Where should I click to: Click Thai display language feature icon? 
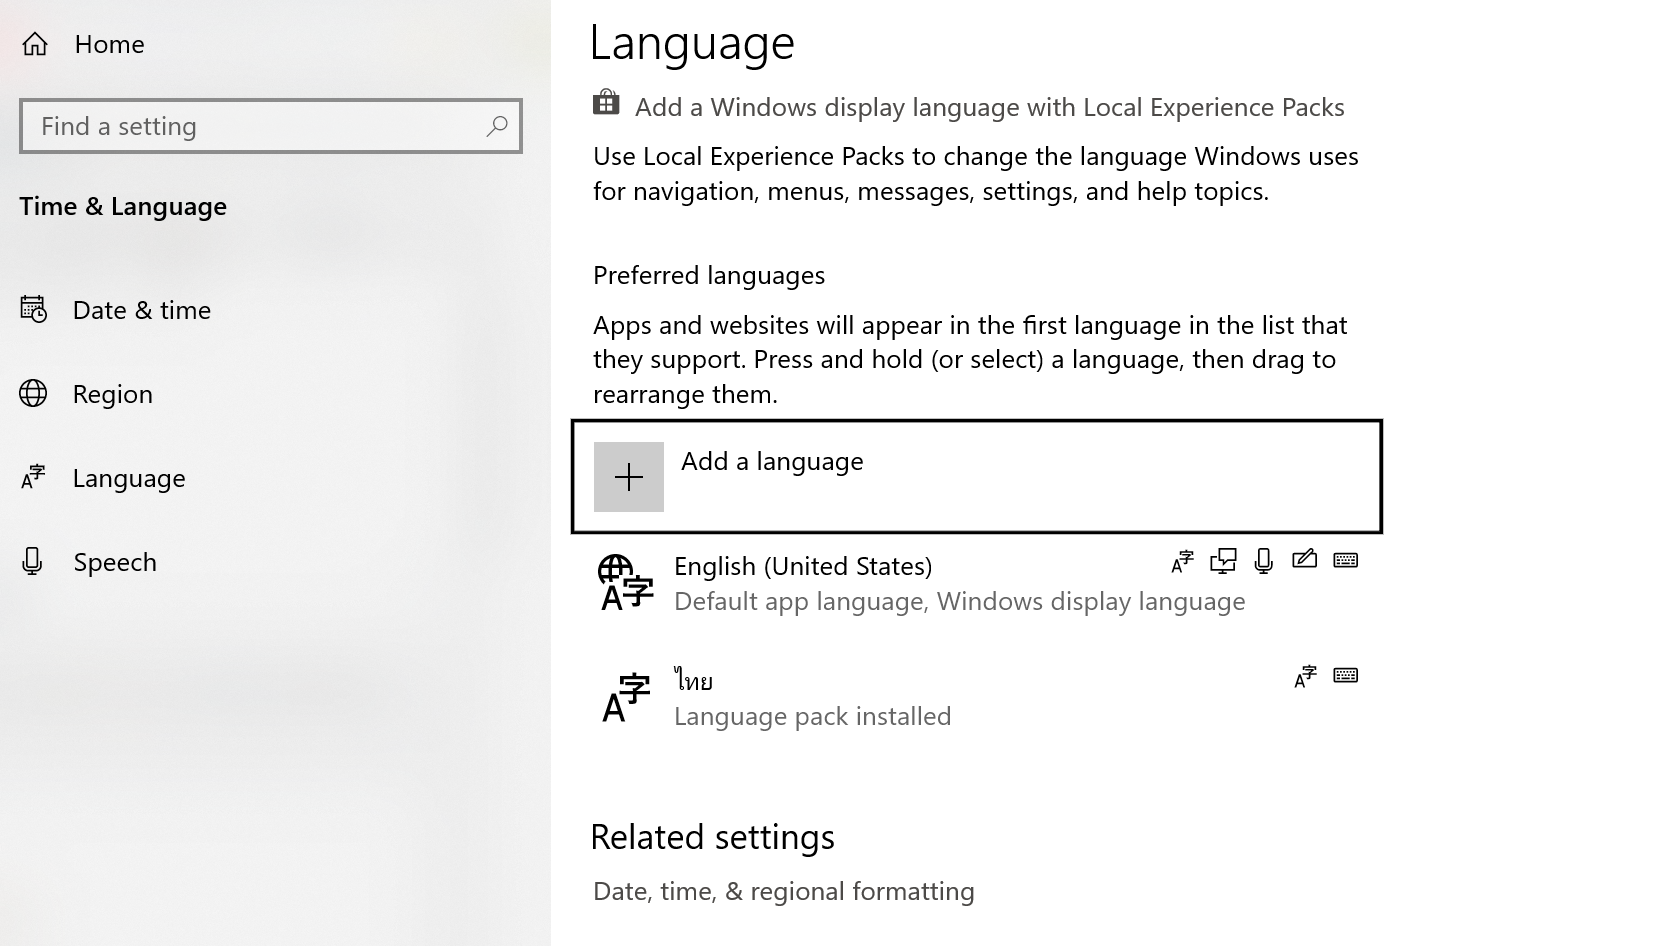click(x=1305, y=677)
